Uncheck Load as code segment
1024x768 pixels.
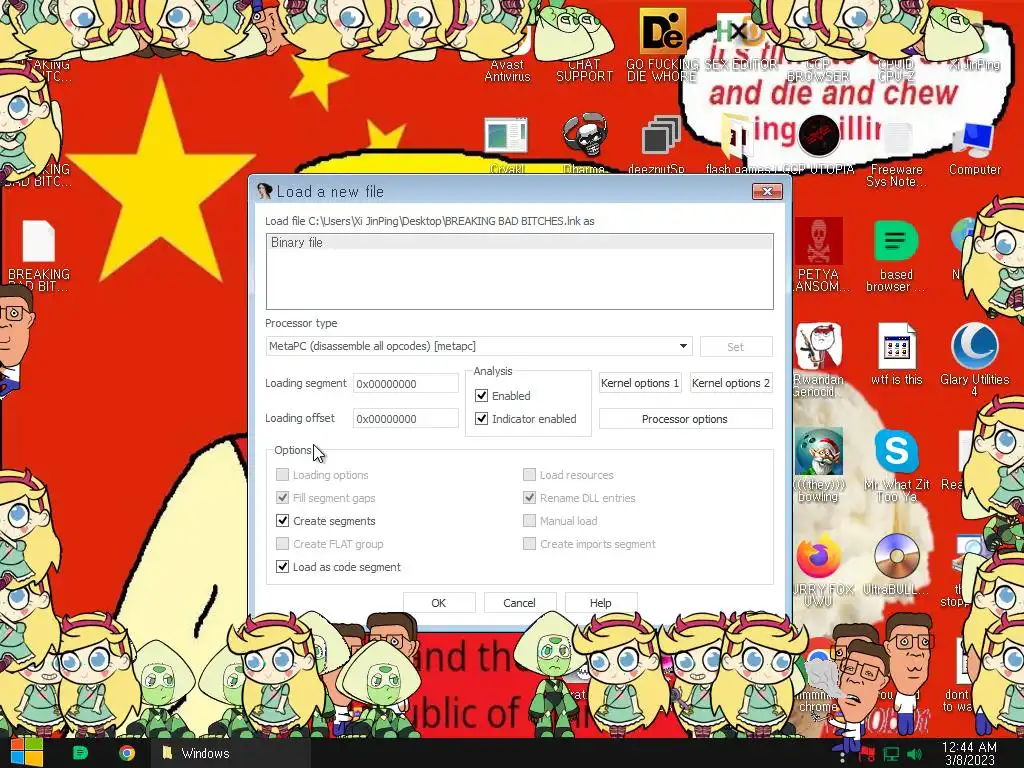click(282, 566)
